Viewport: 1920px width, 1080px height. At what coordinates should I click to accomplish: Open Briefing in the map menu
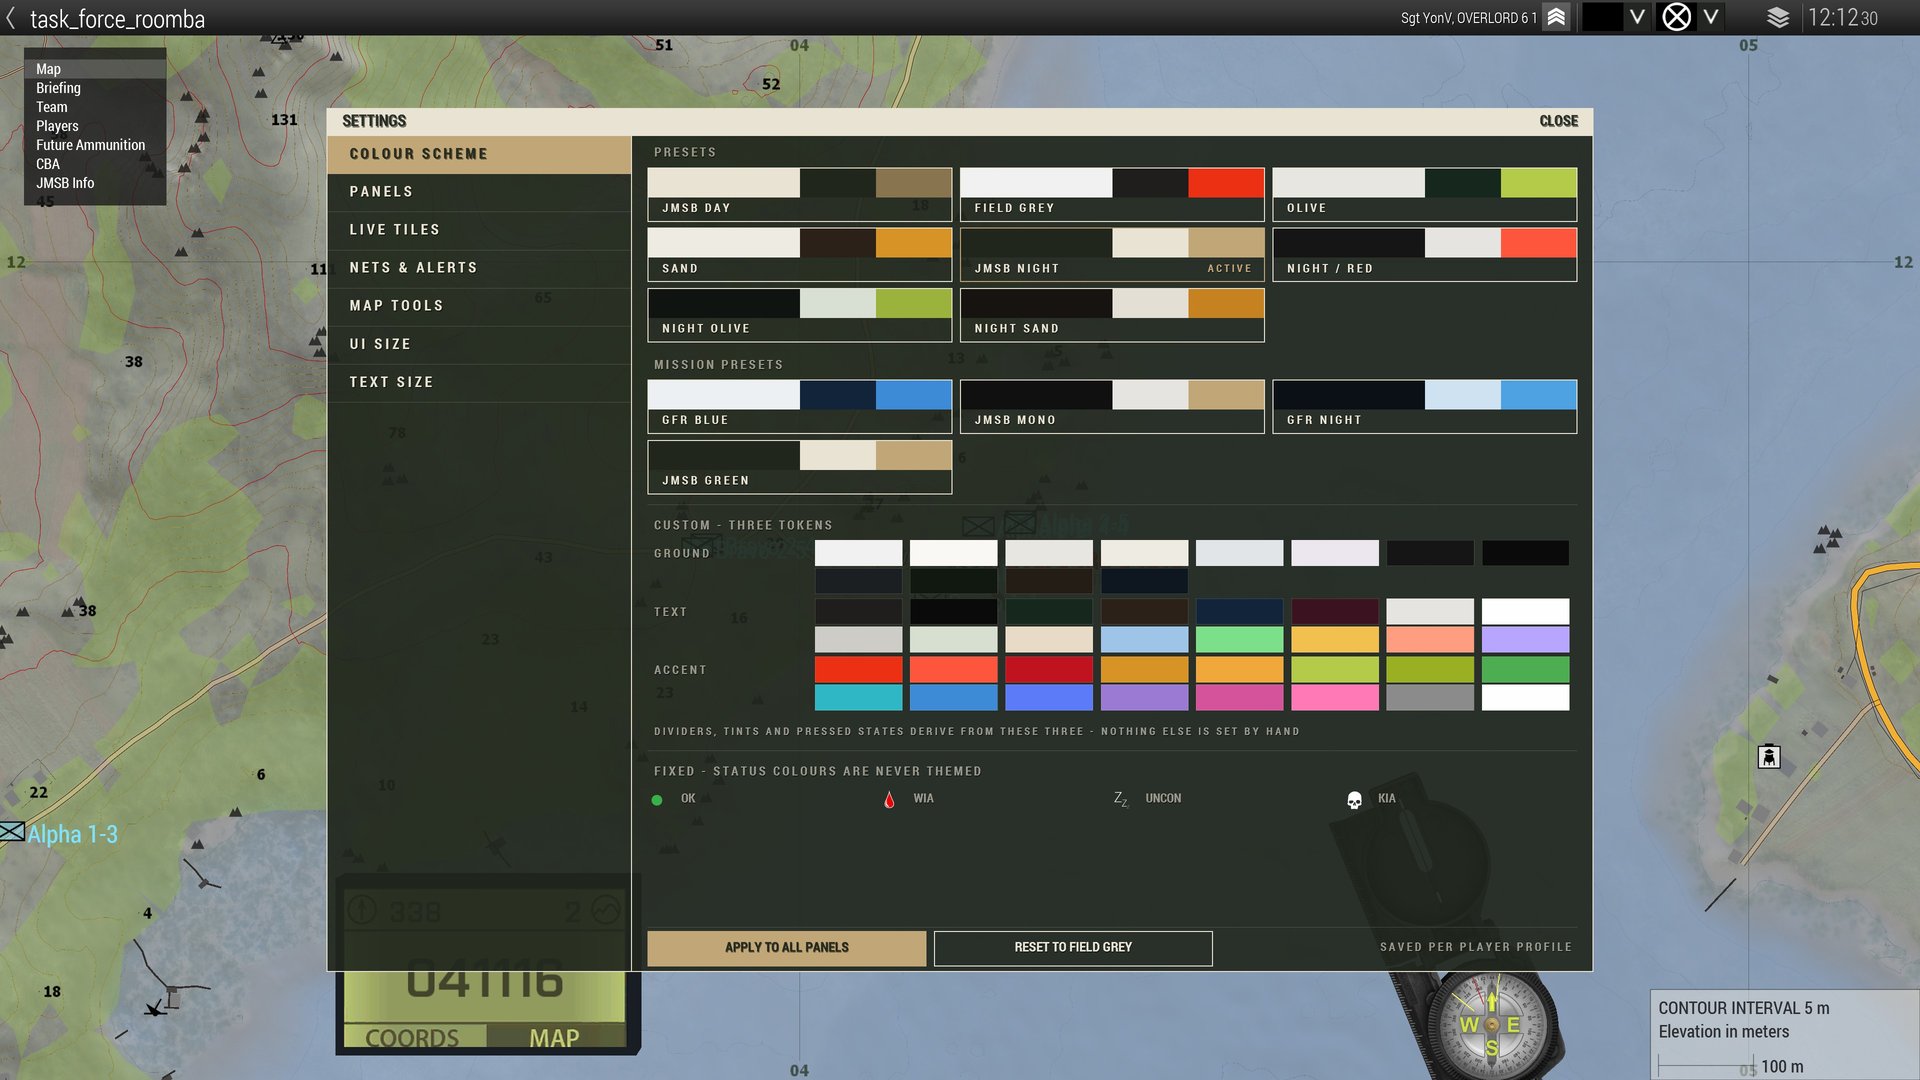(58, 88)
